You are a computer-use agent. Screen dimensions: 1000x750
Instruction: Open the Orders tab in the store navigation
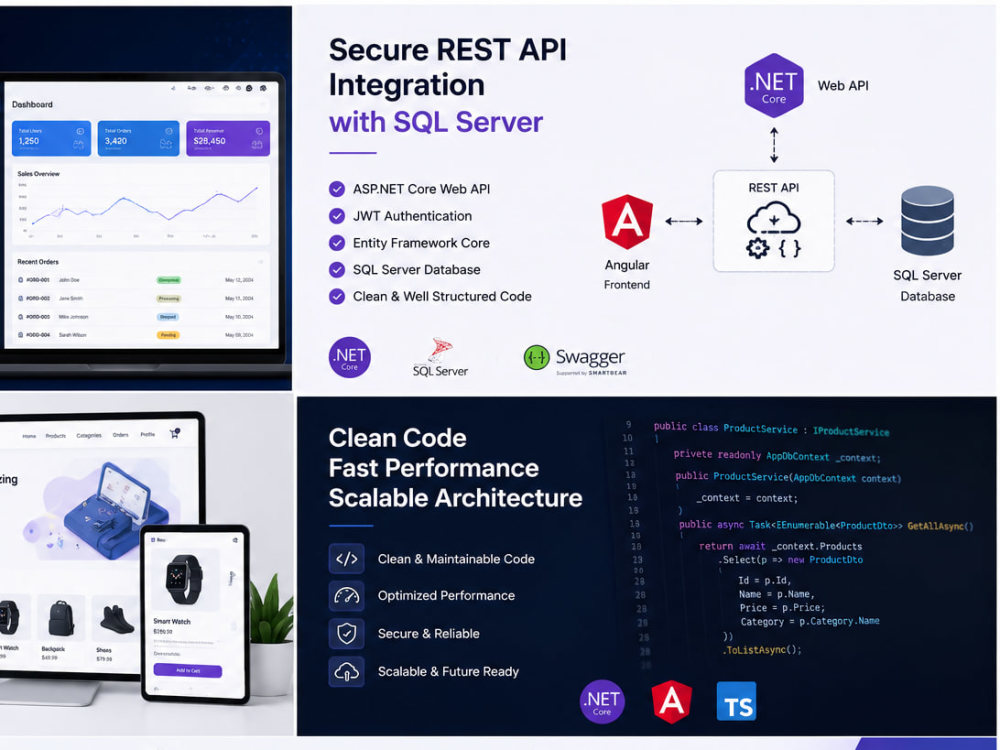point(121,435)
